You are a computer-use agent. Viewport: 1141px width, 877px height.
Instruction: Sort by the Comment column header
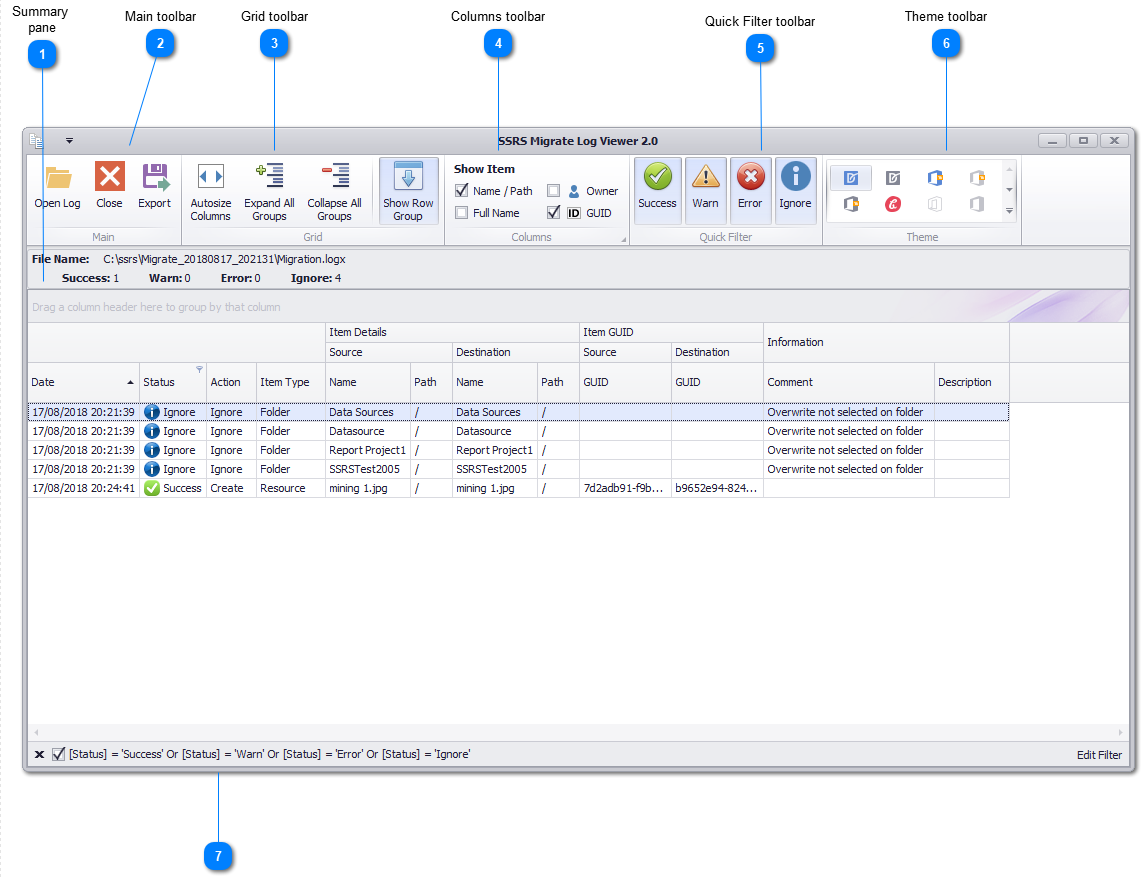848,382
